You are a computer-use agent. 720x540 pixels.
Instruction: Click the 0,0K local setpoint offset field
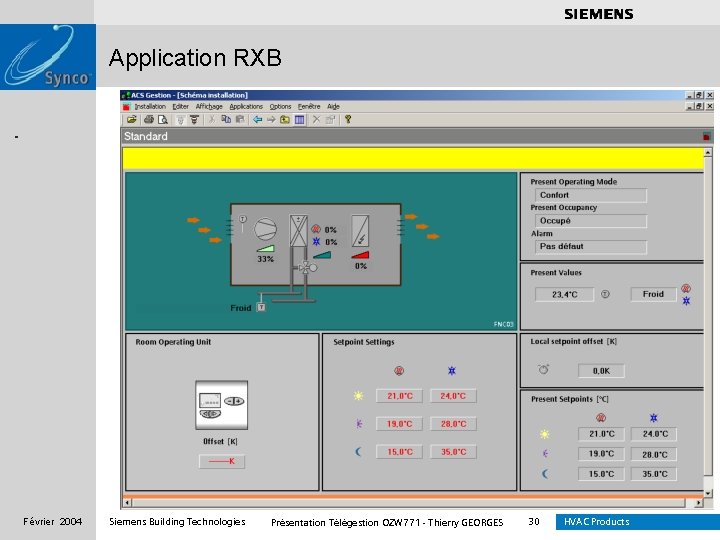coord(601,371)
